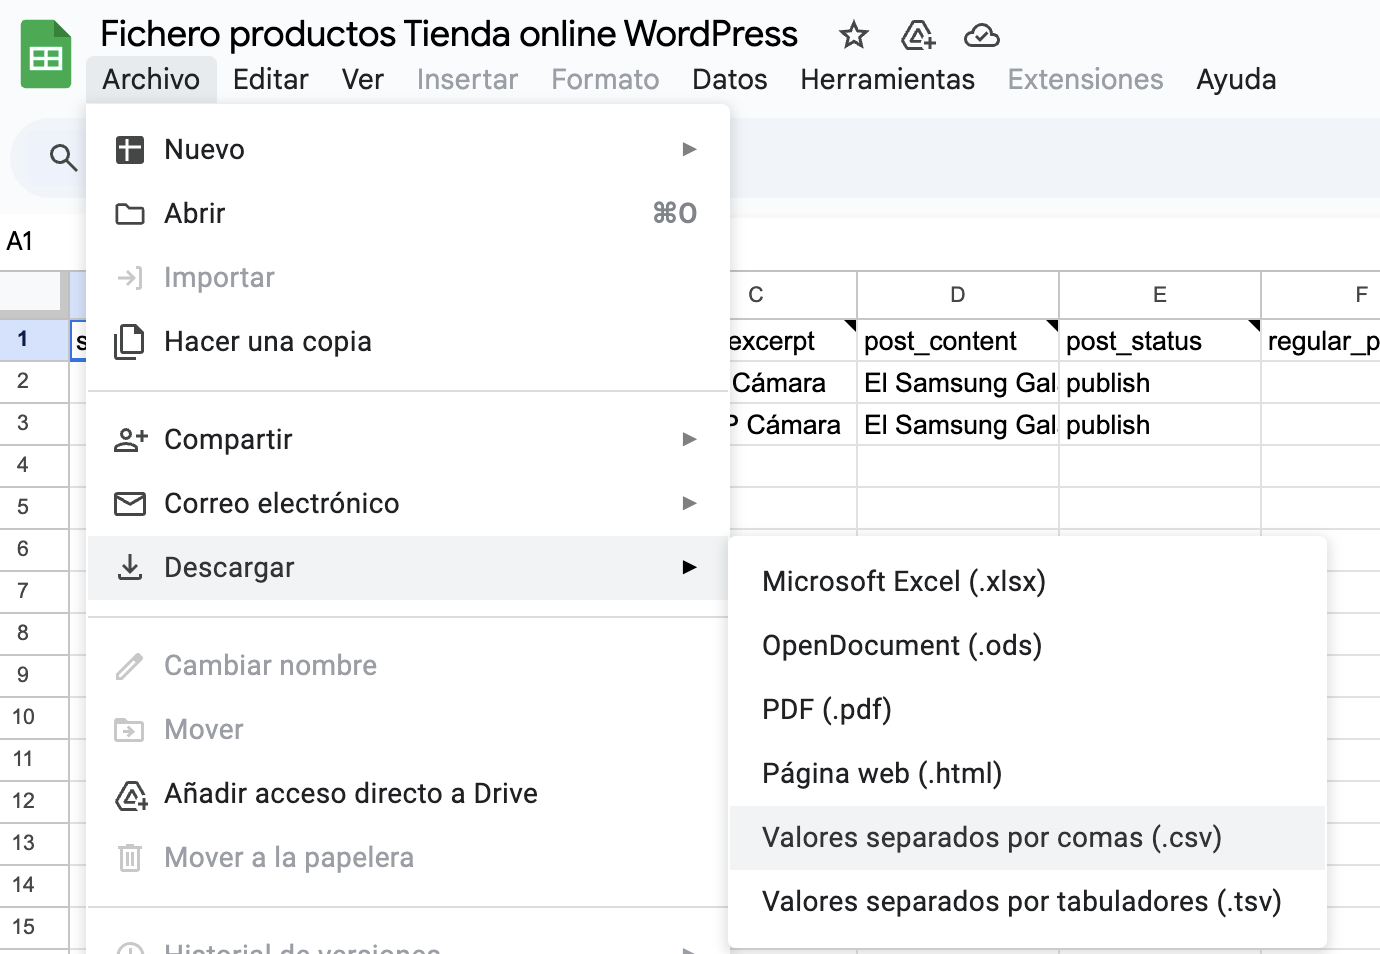Open the Editar menu

(271, 80)
